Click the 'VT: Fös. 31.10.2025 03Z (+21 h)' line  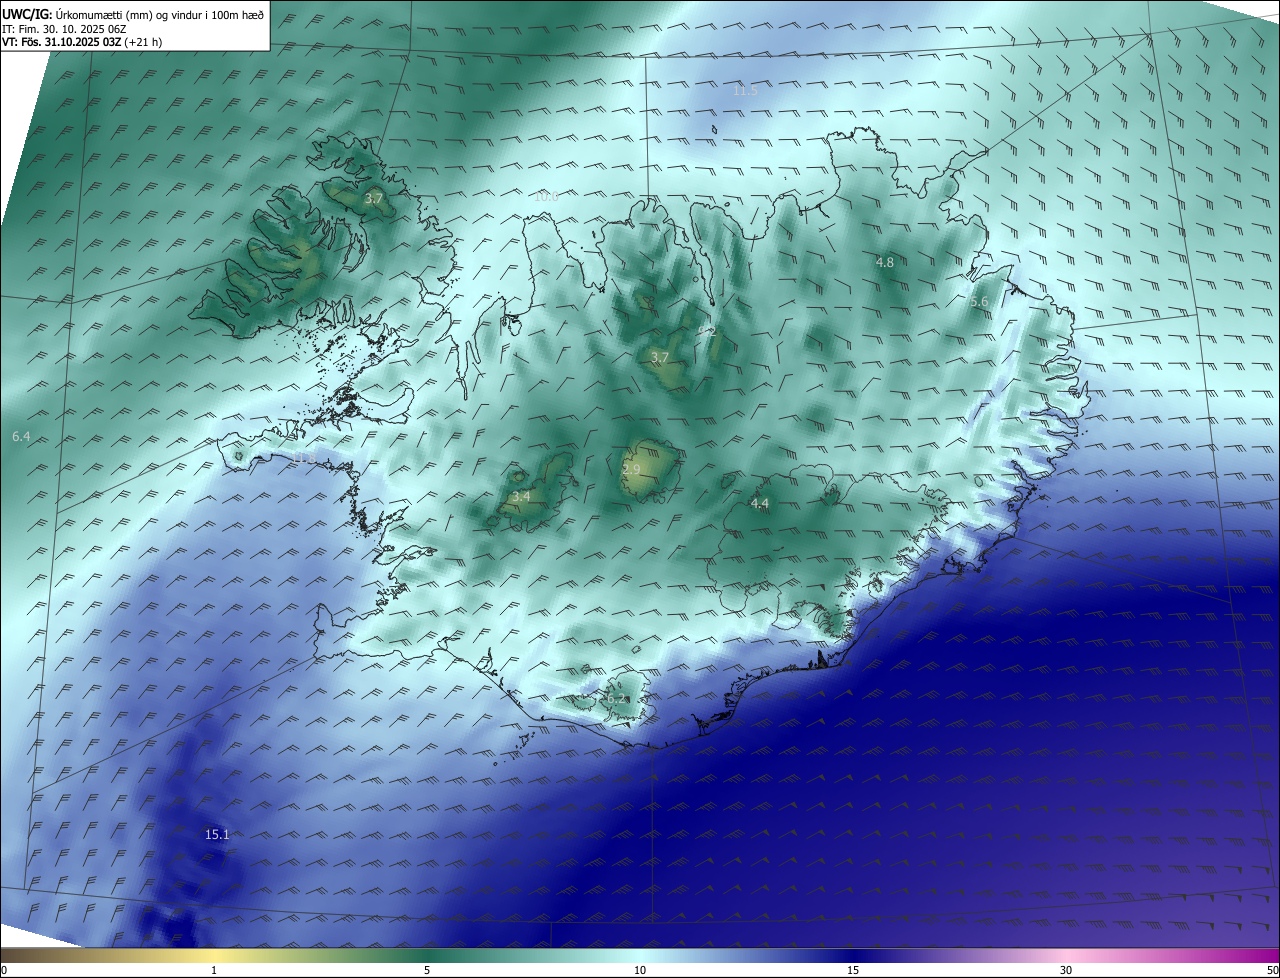pyautogui.click(x=82, y=42)
